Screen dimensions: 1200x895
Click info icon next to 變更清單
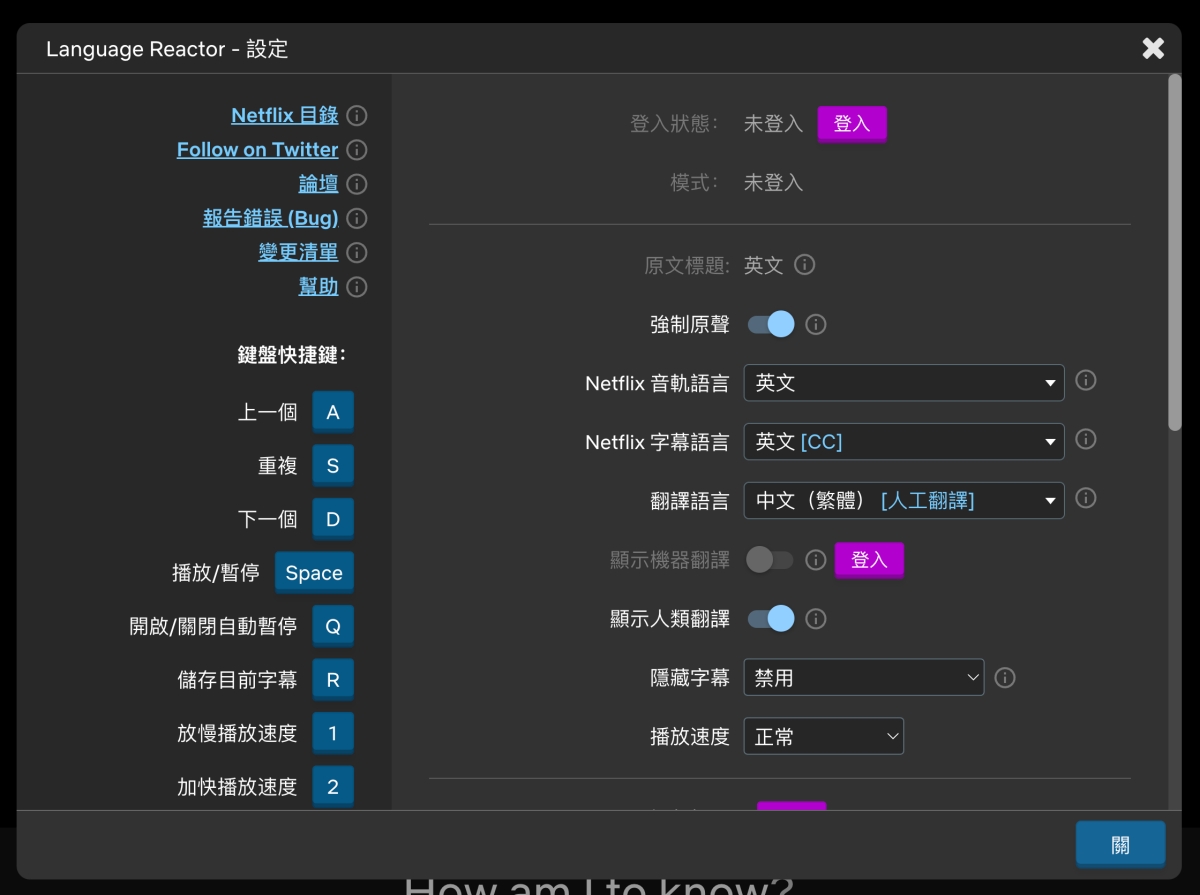tap(356, 253)
